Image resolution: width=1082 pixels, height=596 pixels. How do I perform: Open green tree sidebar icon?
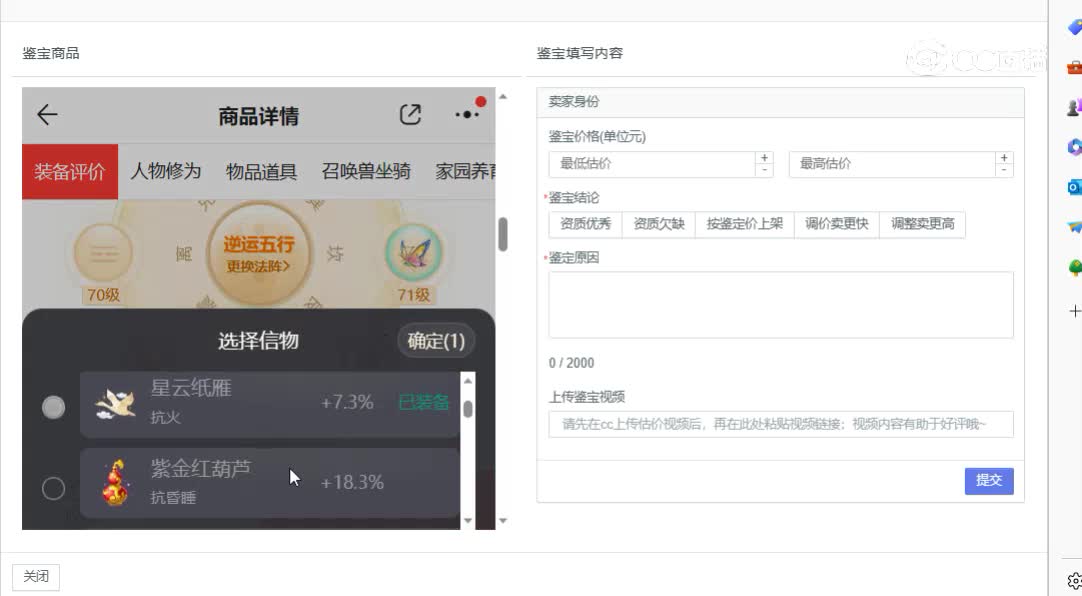point(1074,268)
